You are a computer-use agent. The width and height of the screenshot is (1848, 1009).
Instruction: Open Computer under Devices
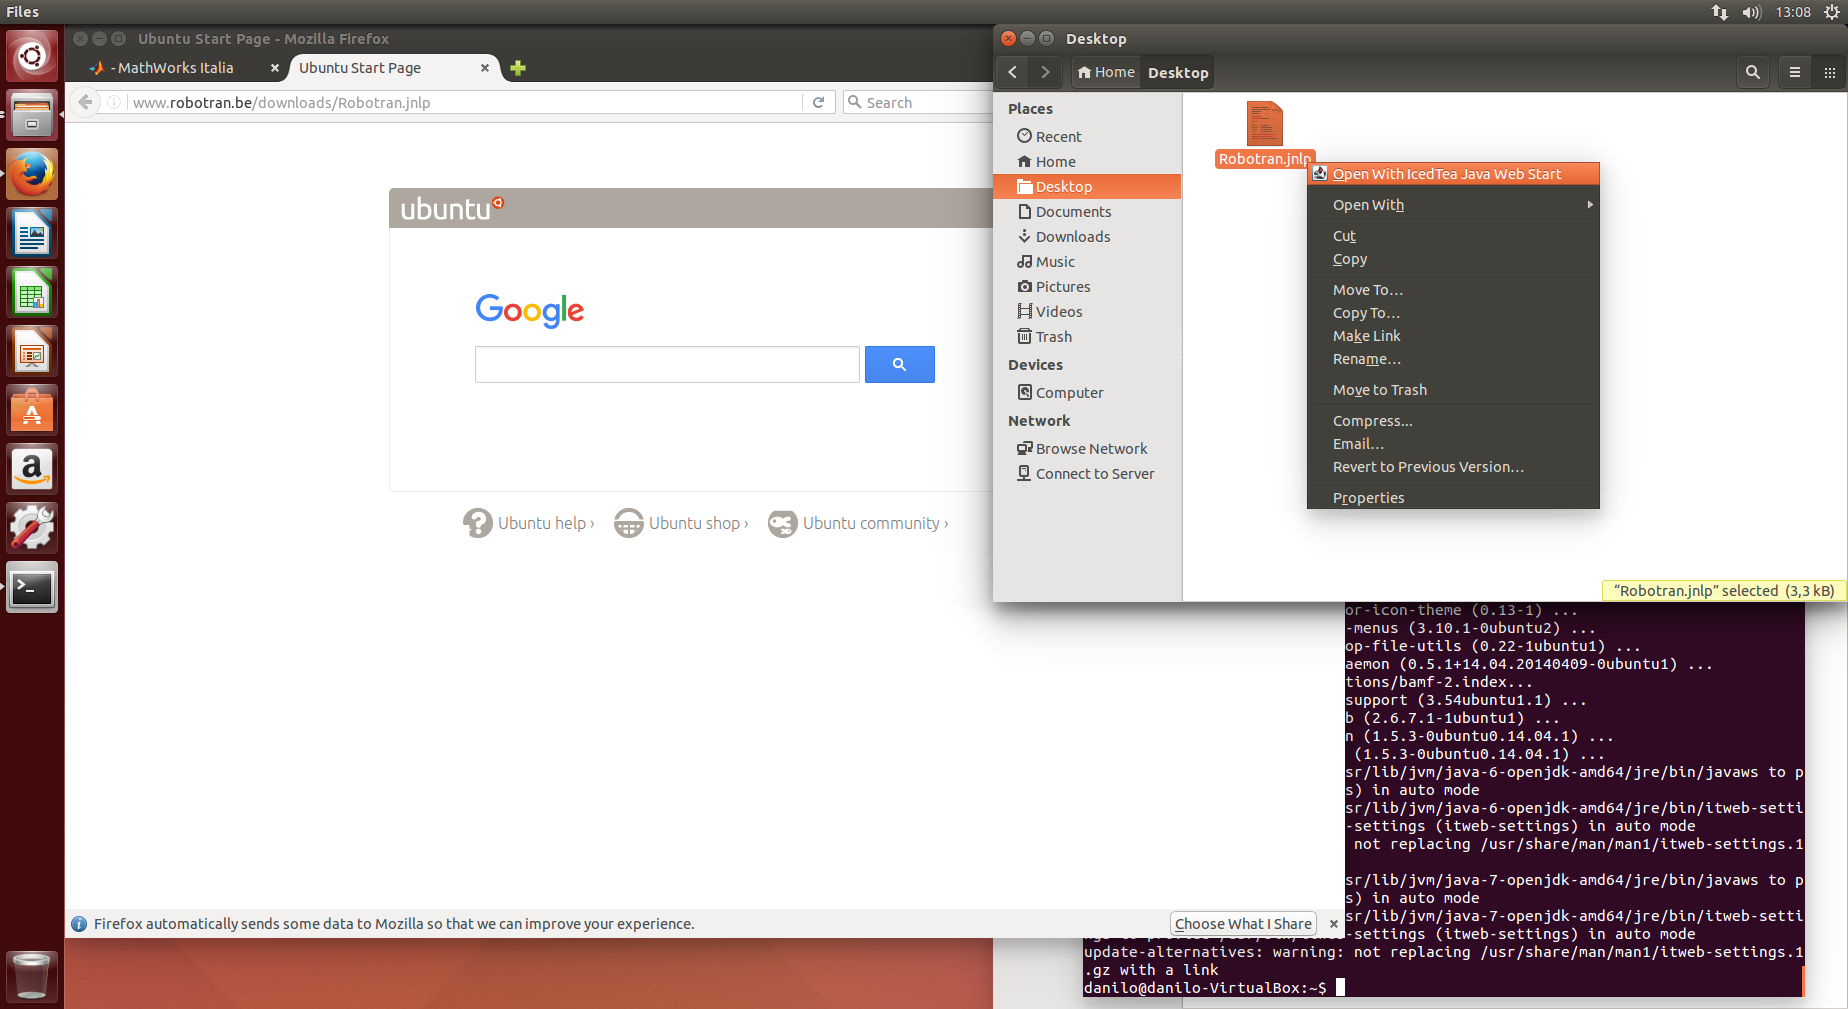(1087, 393)
